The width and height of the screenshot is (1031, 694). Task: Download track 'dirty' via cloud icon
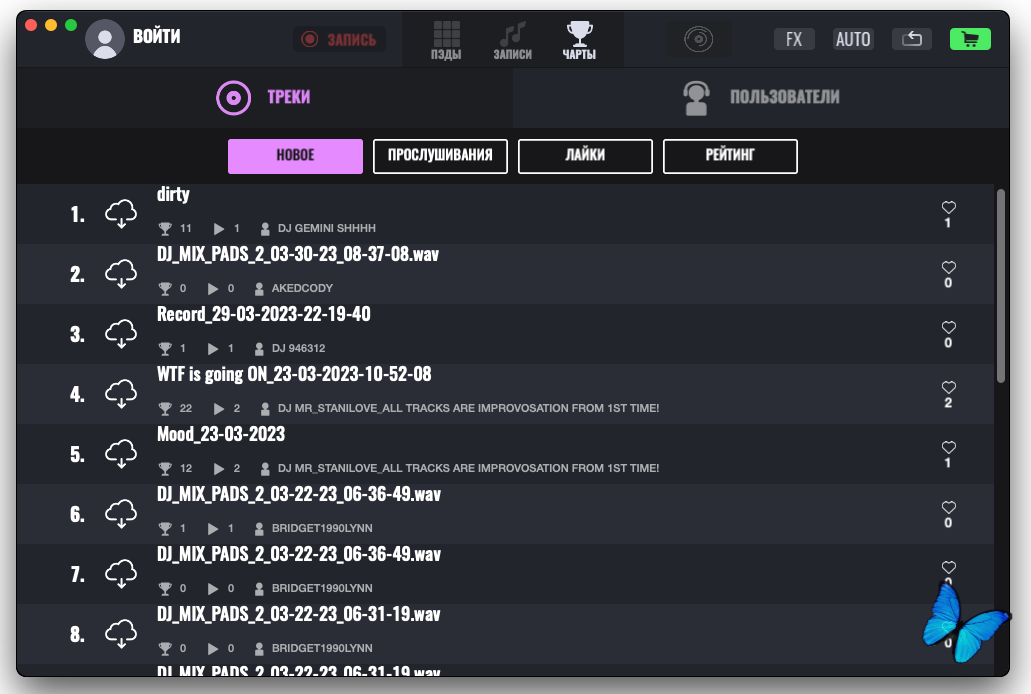click(x=121, y=214)
